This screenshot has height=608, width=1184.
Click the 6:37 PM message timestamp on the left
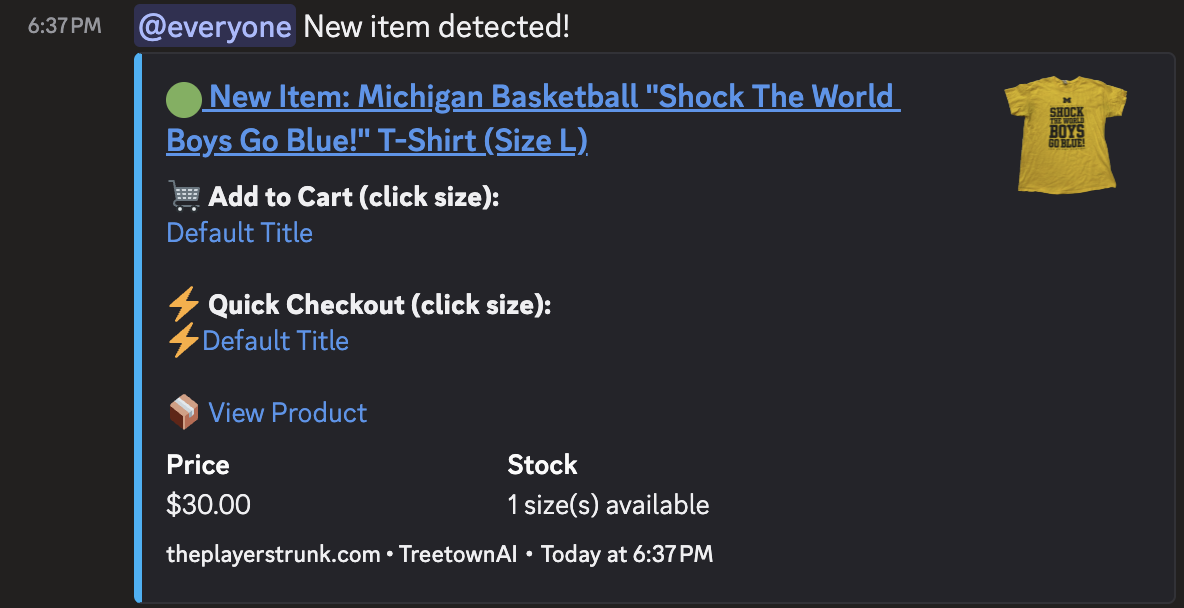64,26
